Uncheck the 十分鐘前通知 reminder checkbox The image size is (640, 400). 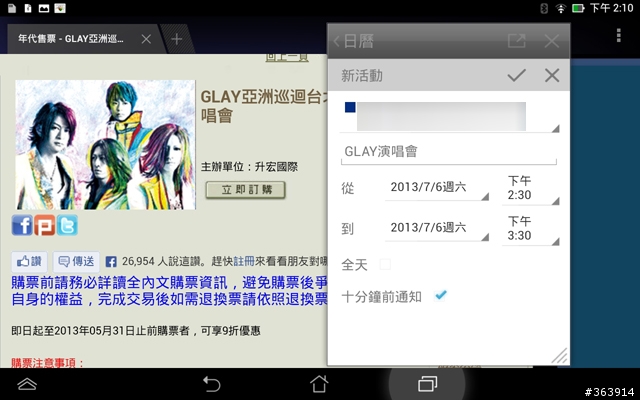tap(440, 295)
